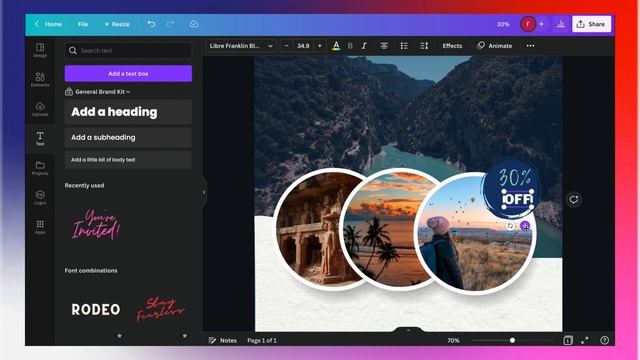
Task: Increase the font size
Action: (320, 46)
